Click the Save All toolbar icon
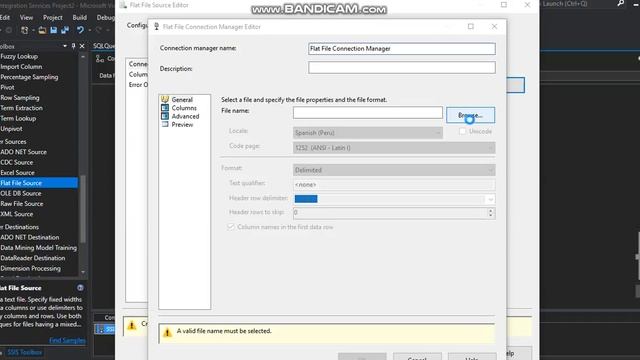The height and width of the screenshot is (360, 640). click(65, 30)
